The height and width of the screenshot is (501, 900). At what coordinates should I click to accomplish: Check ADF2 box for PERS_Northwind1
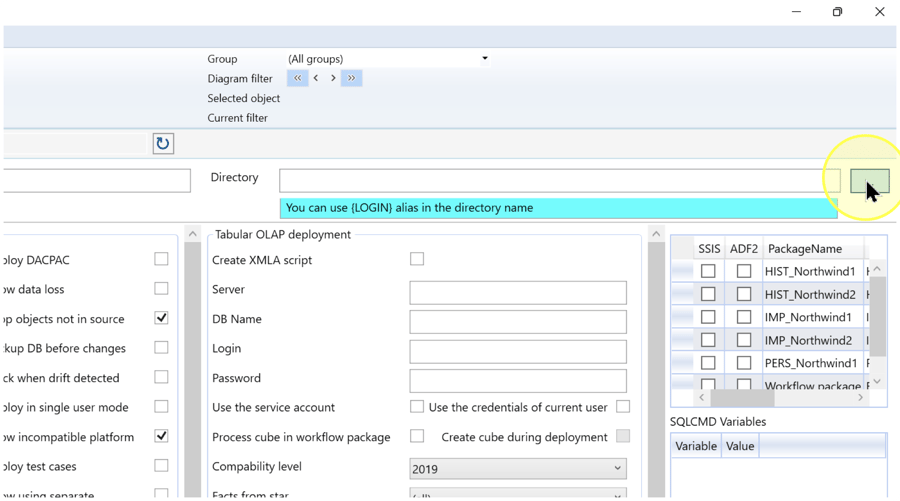point(744,363)
